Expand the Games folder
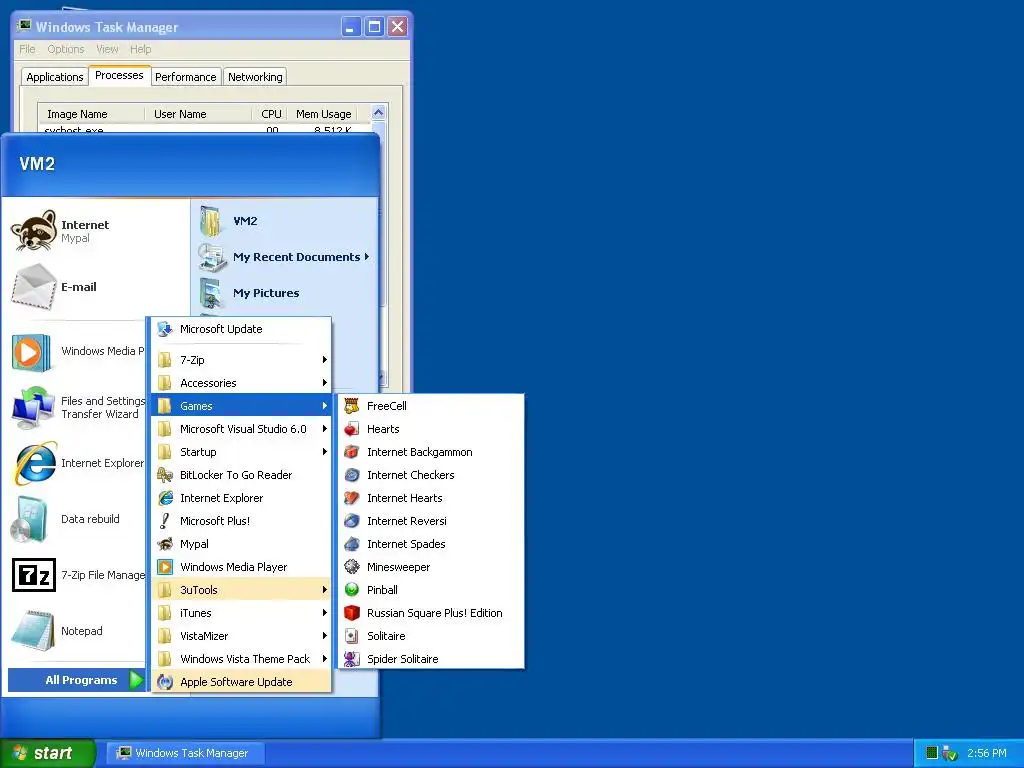 click(x=242, y=406)
